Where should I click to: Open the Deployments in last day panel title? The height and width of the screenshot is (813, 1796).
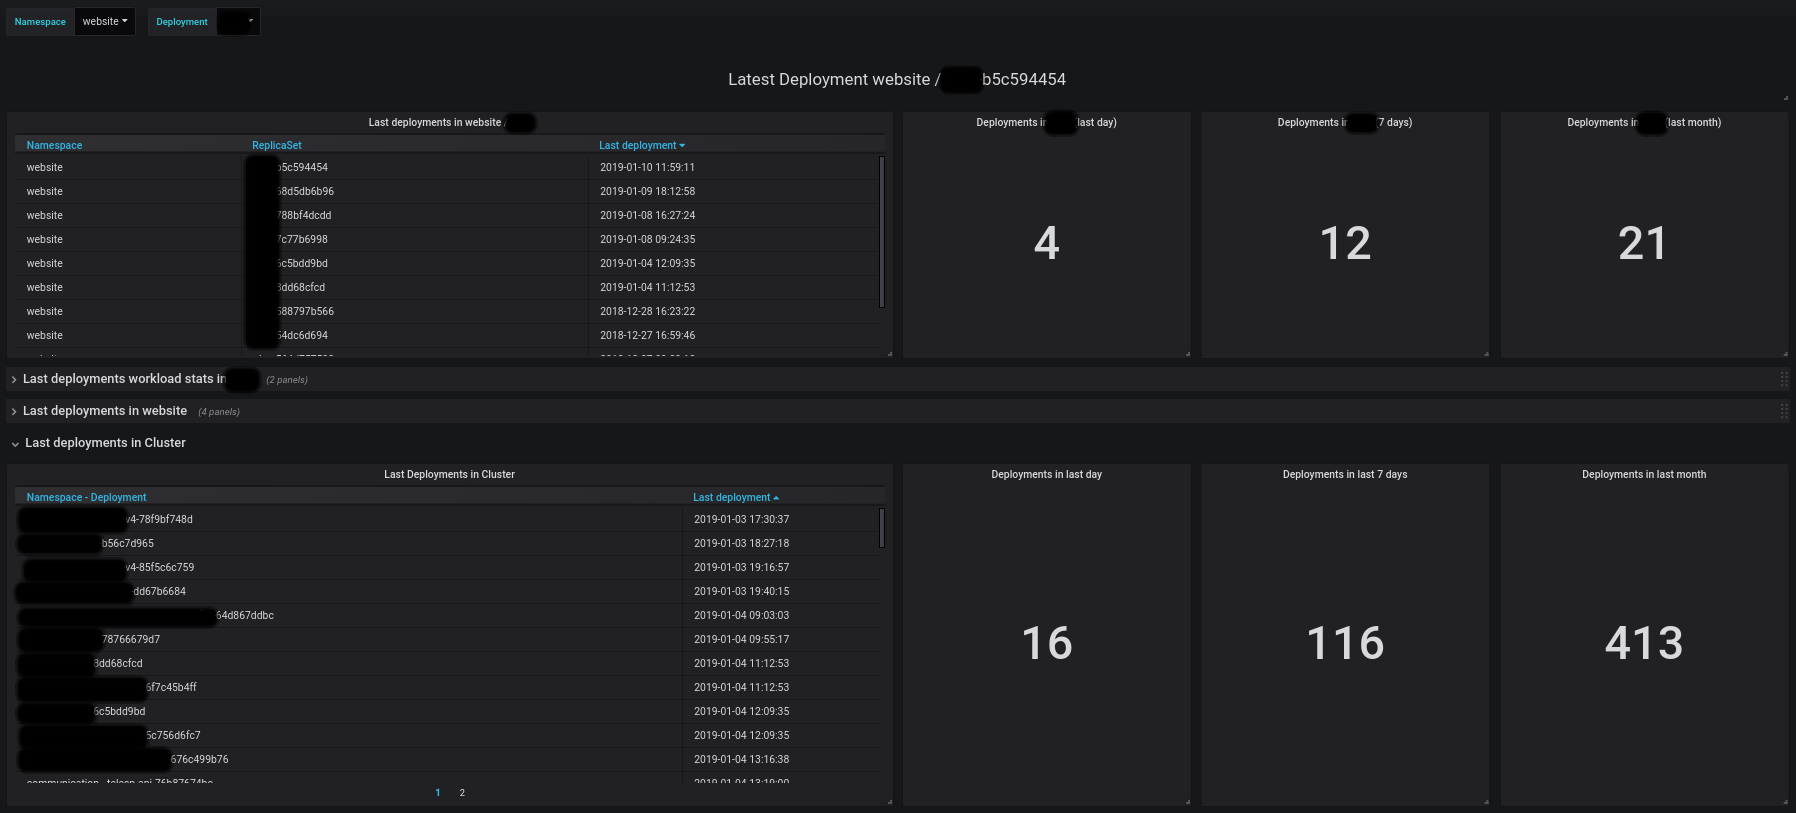[1047, 475]
